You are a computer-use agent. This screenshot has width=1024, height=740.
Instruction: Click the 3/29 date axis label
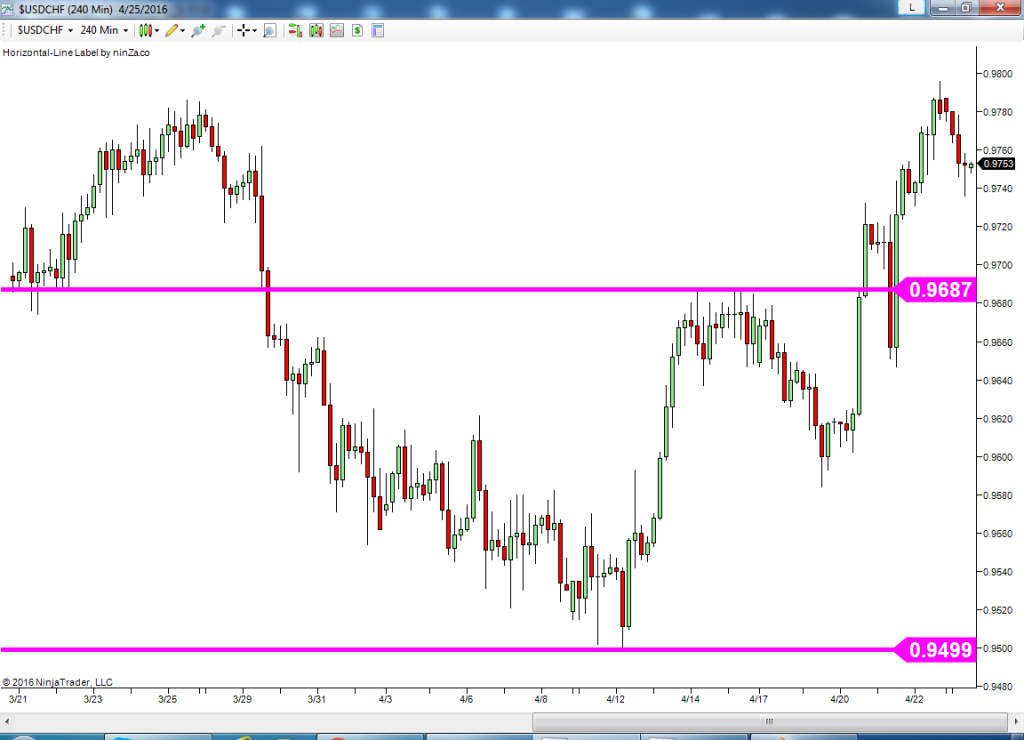tap(242, 699)
